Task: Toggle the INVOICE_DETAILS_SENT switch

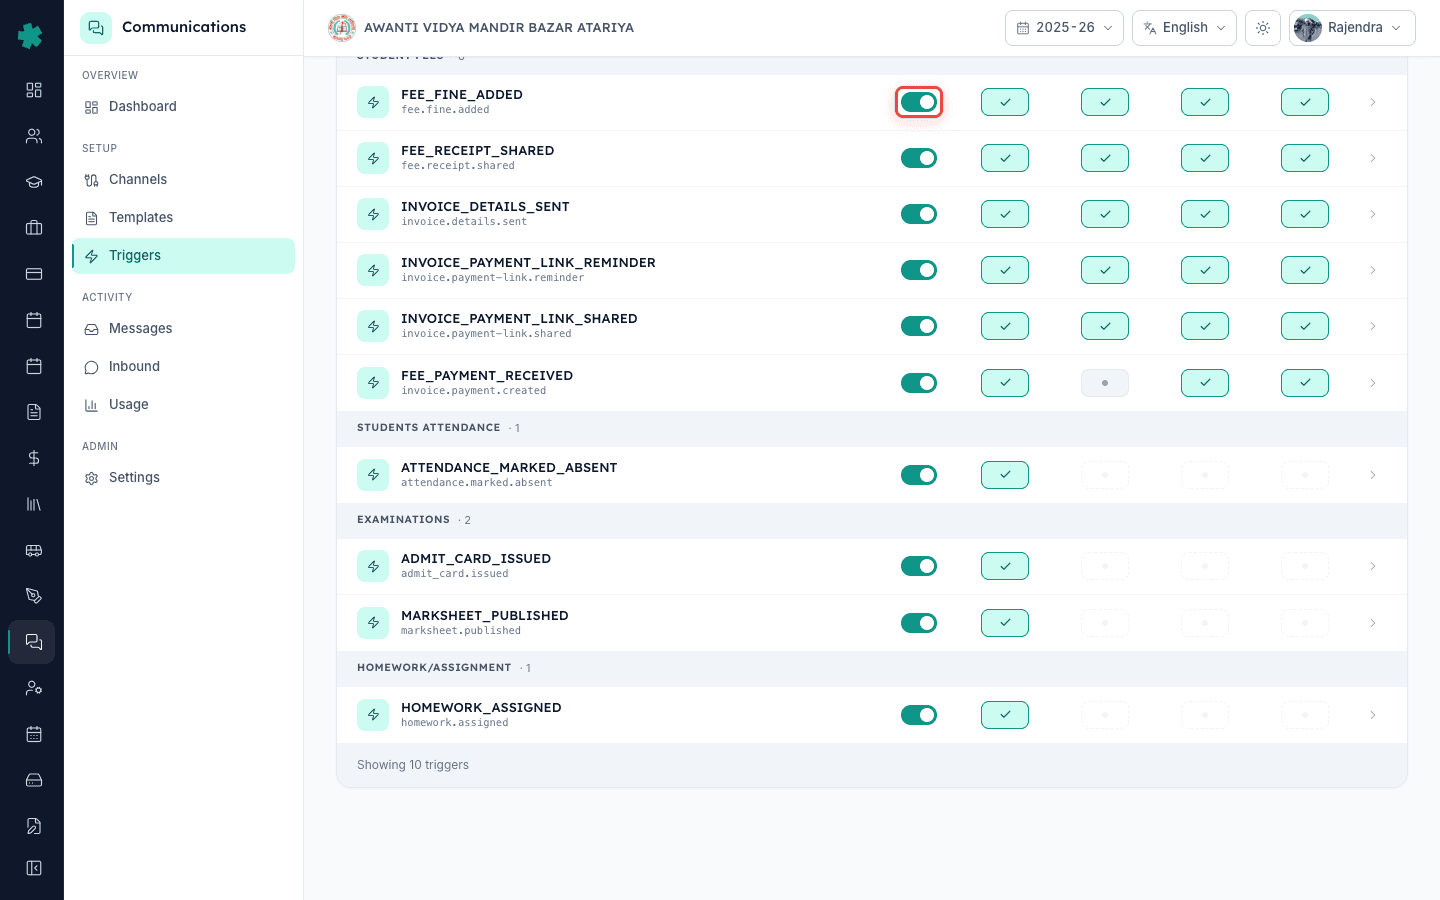Action: point(919,214)
